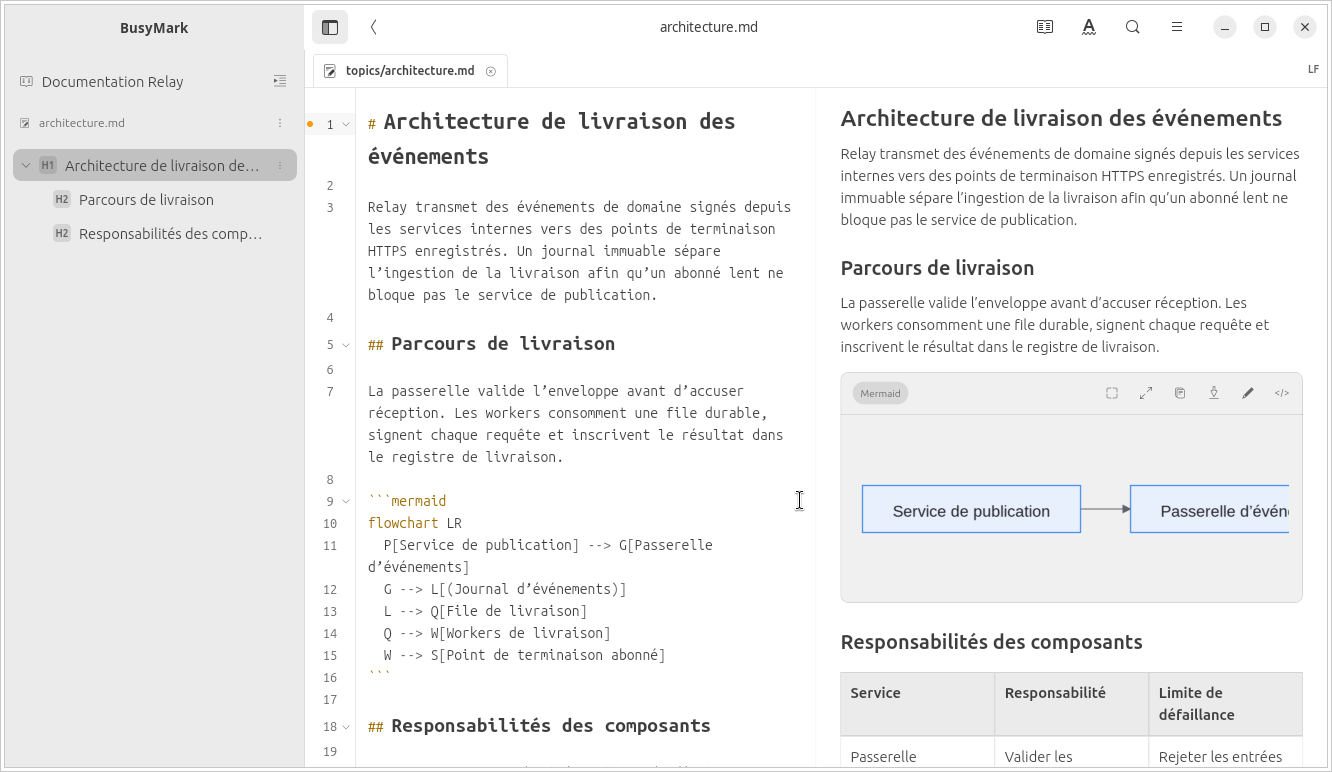The width and height of the screenshot is (1332, 772).
Task: Click the editor heading '## Responsabilités des composants'
Action: (x=539, y=726)
